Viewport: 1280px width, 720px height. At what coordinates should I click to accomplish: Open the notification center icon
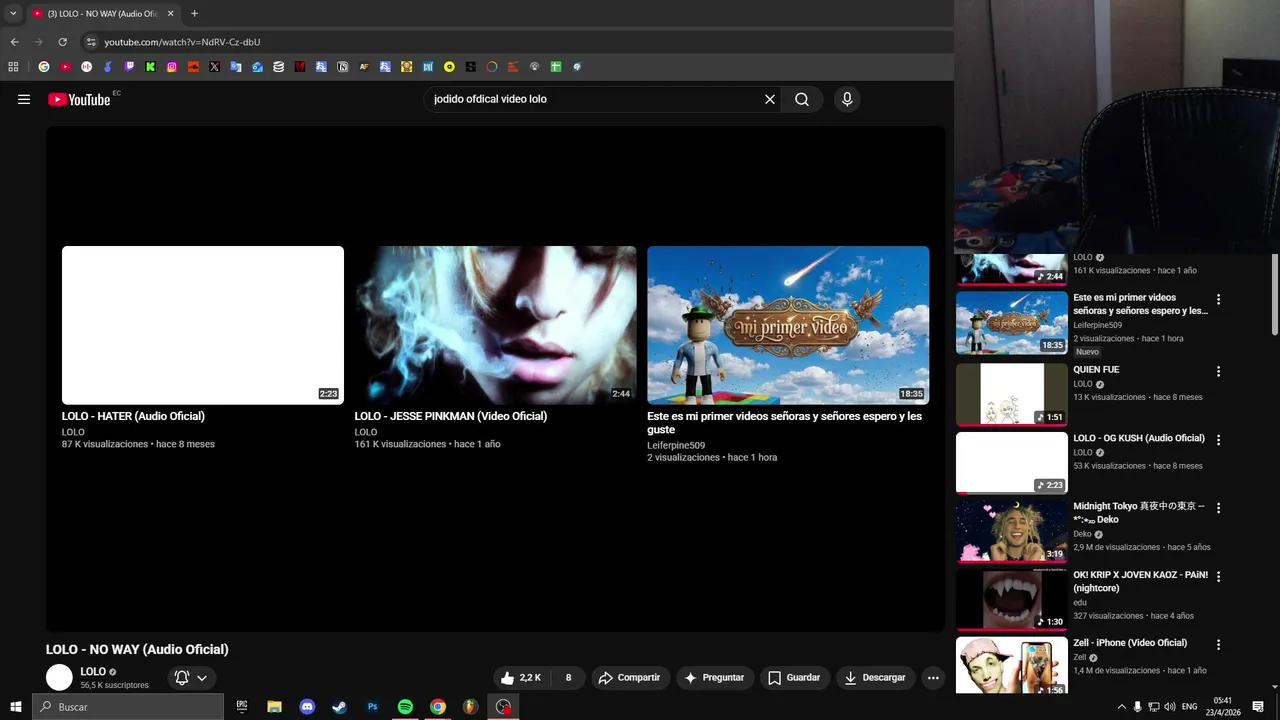click(x=1258, y=707)
